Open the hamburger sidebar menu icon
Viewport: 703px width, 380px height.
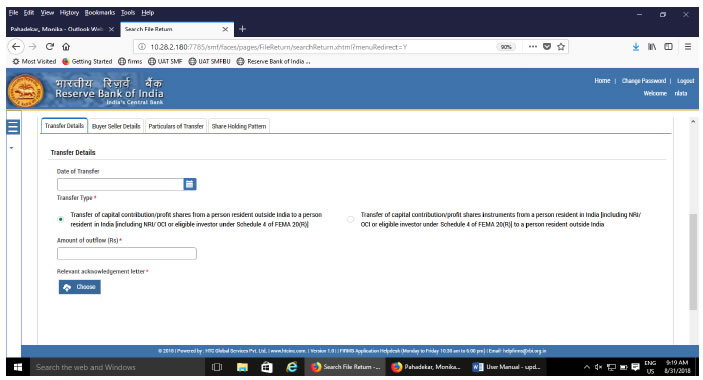click(x=13, y=127)
